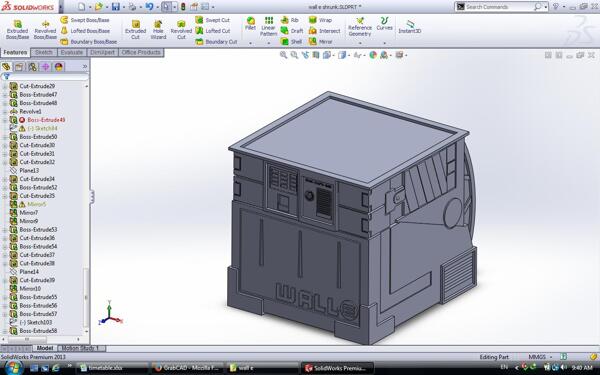The width and height of the screenshot is (600, 375).
Task: Open the Linear Pattern dropdown arrow
Action: click(x=269, y=43)
